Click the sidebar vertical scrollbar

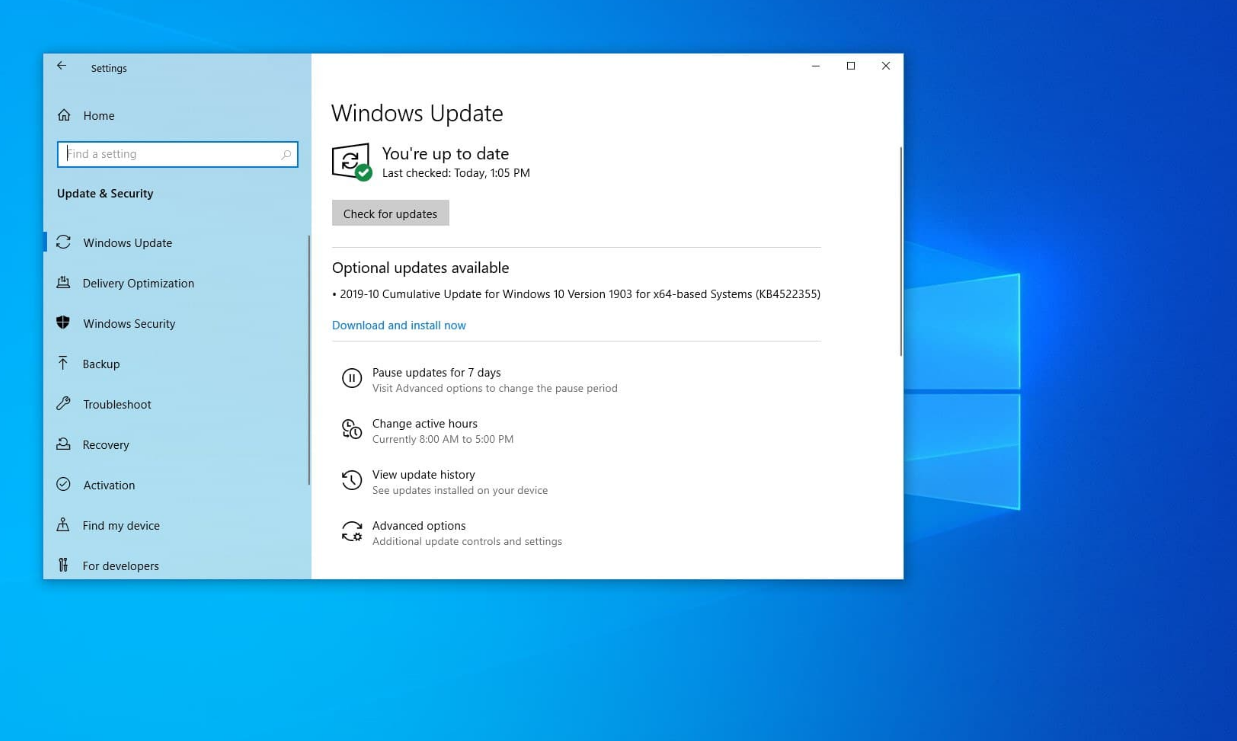tap(308, 360)
